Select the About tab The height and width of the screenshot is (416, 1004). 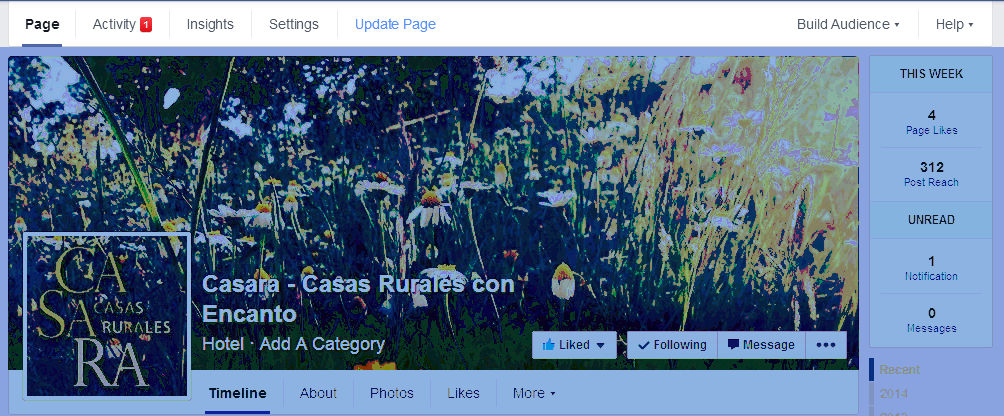(x=318, y=393)
